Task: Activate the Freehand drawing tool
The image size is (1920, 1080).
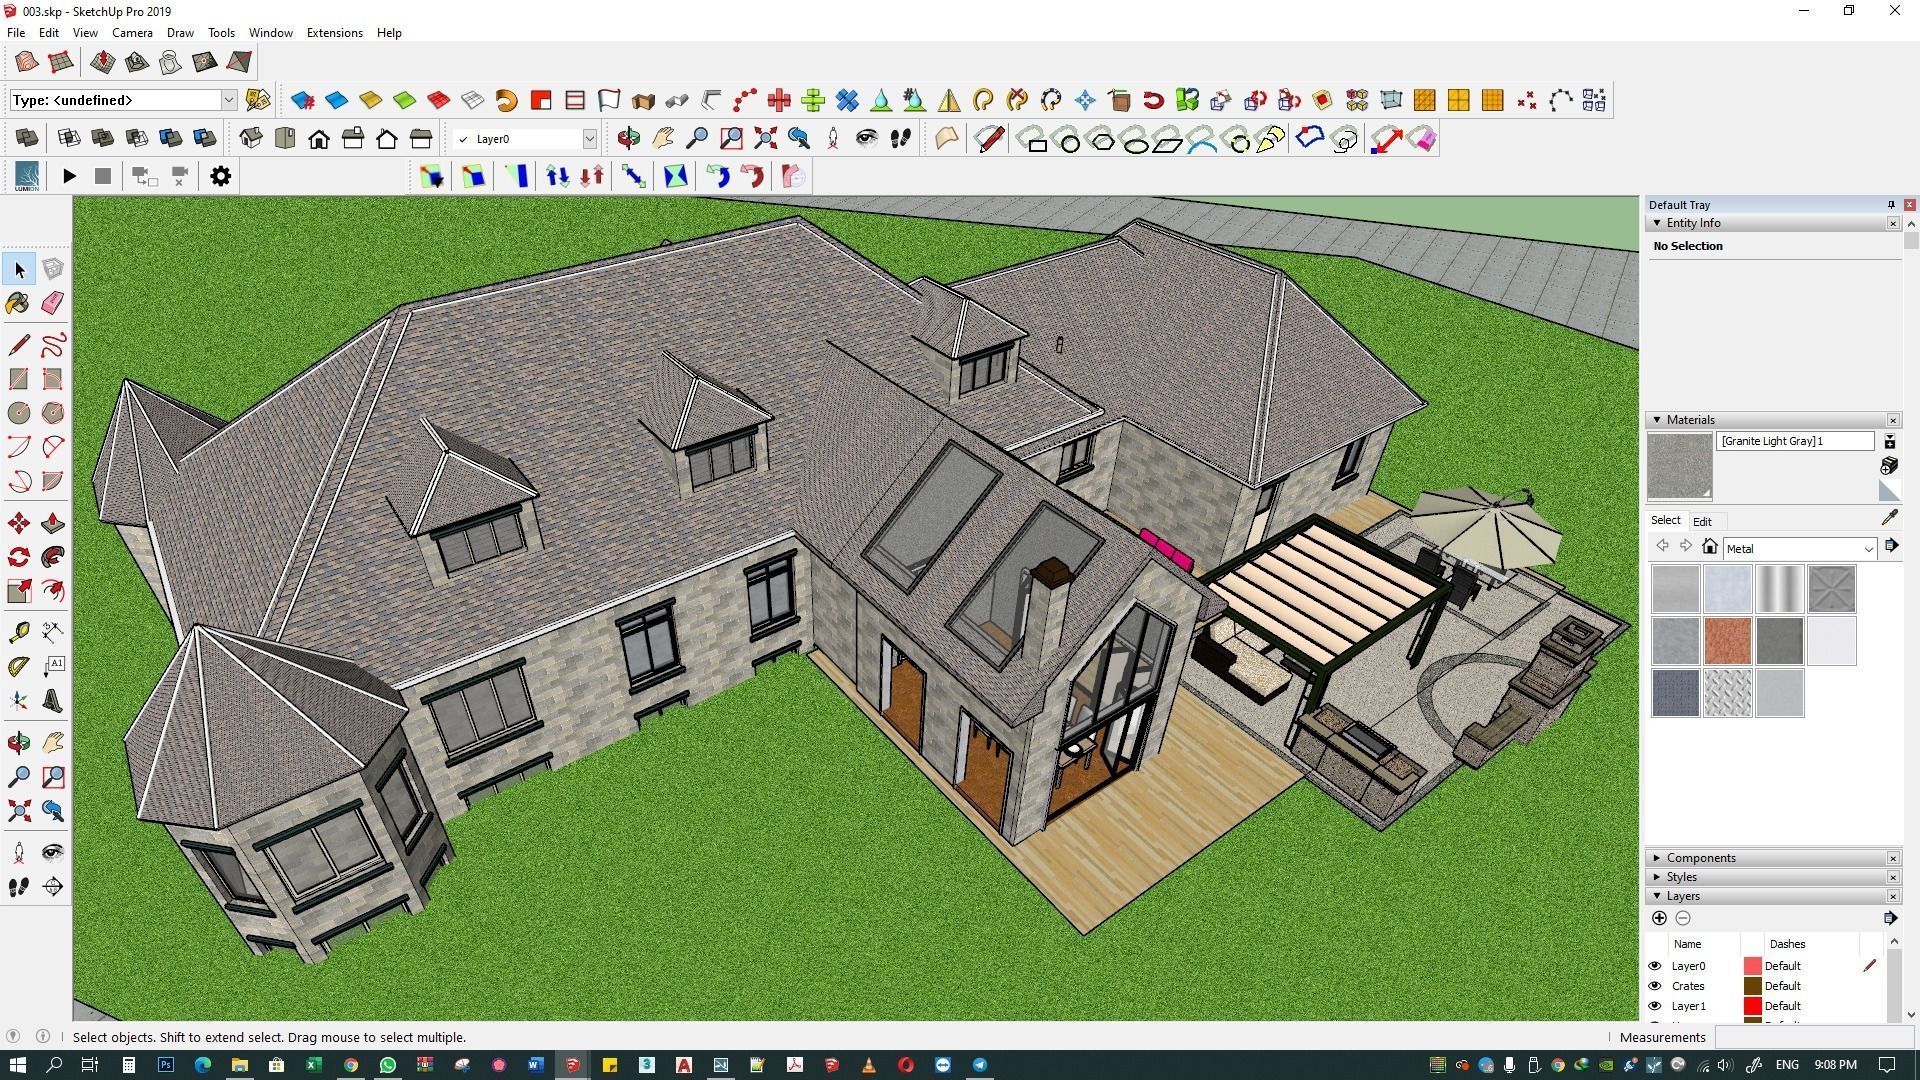Action: tap(53, 345)
